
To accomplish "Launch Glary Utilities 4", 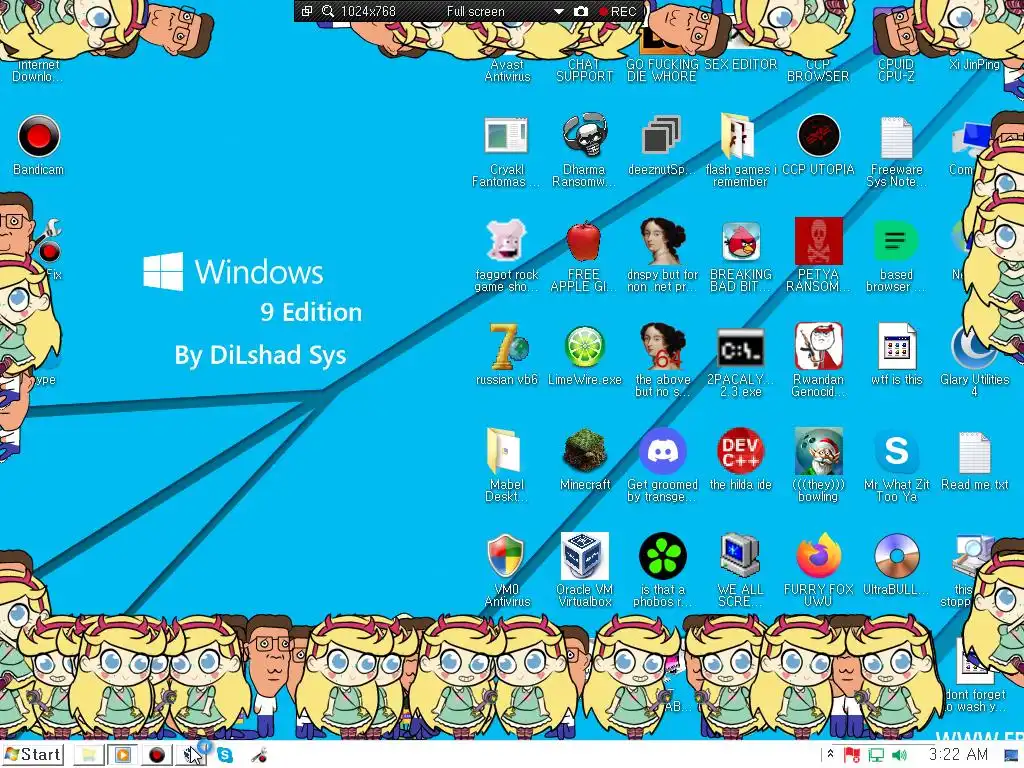I will point(974,347).
